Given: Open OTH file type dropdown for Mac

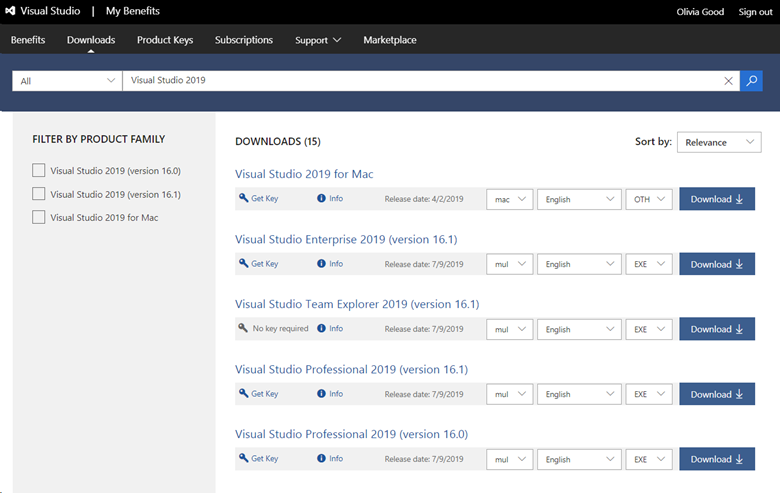Looking at the screenshot, I should point(649,199).
